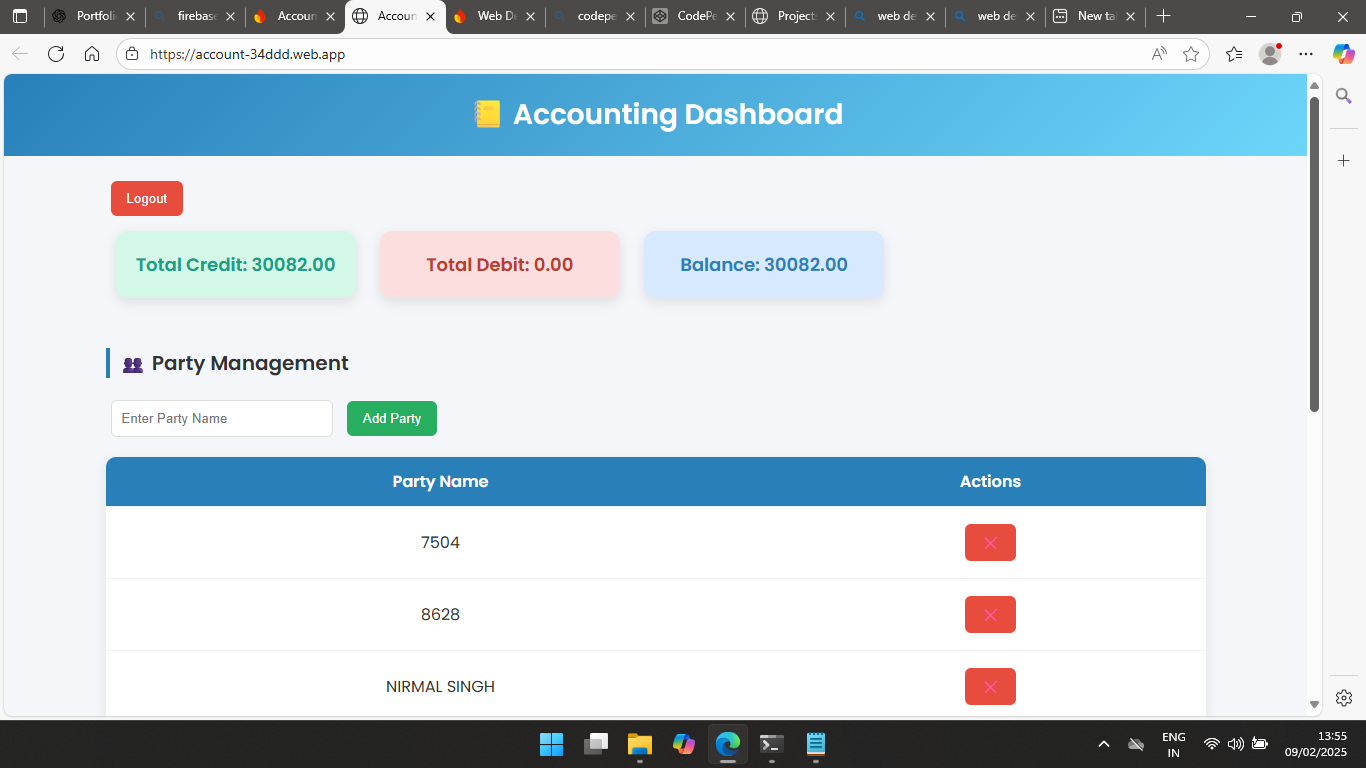Close the CodePen tab
Image resolution: width=1366 pixels, height=768 pixels.
pos(730,17)
